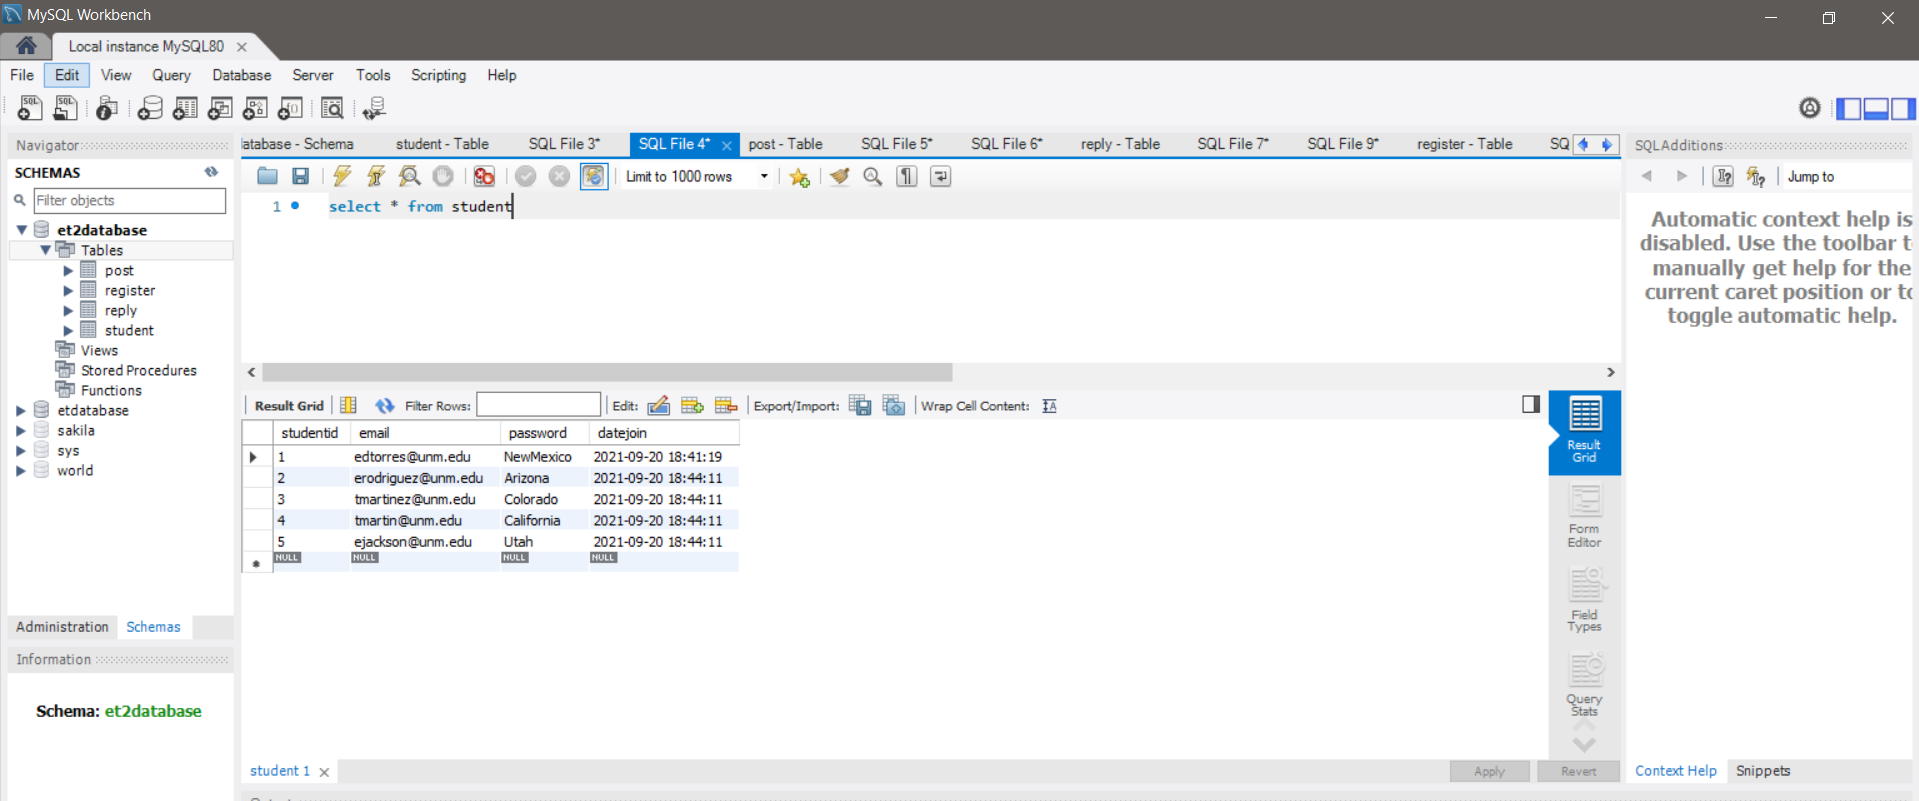Screen dimensions: 1919x801
Task: Expand the post table node
Action: pyautogui.click(x=68, y=270)
